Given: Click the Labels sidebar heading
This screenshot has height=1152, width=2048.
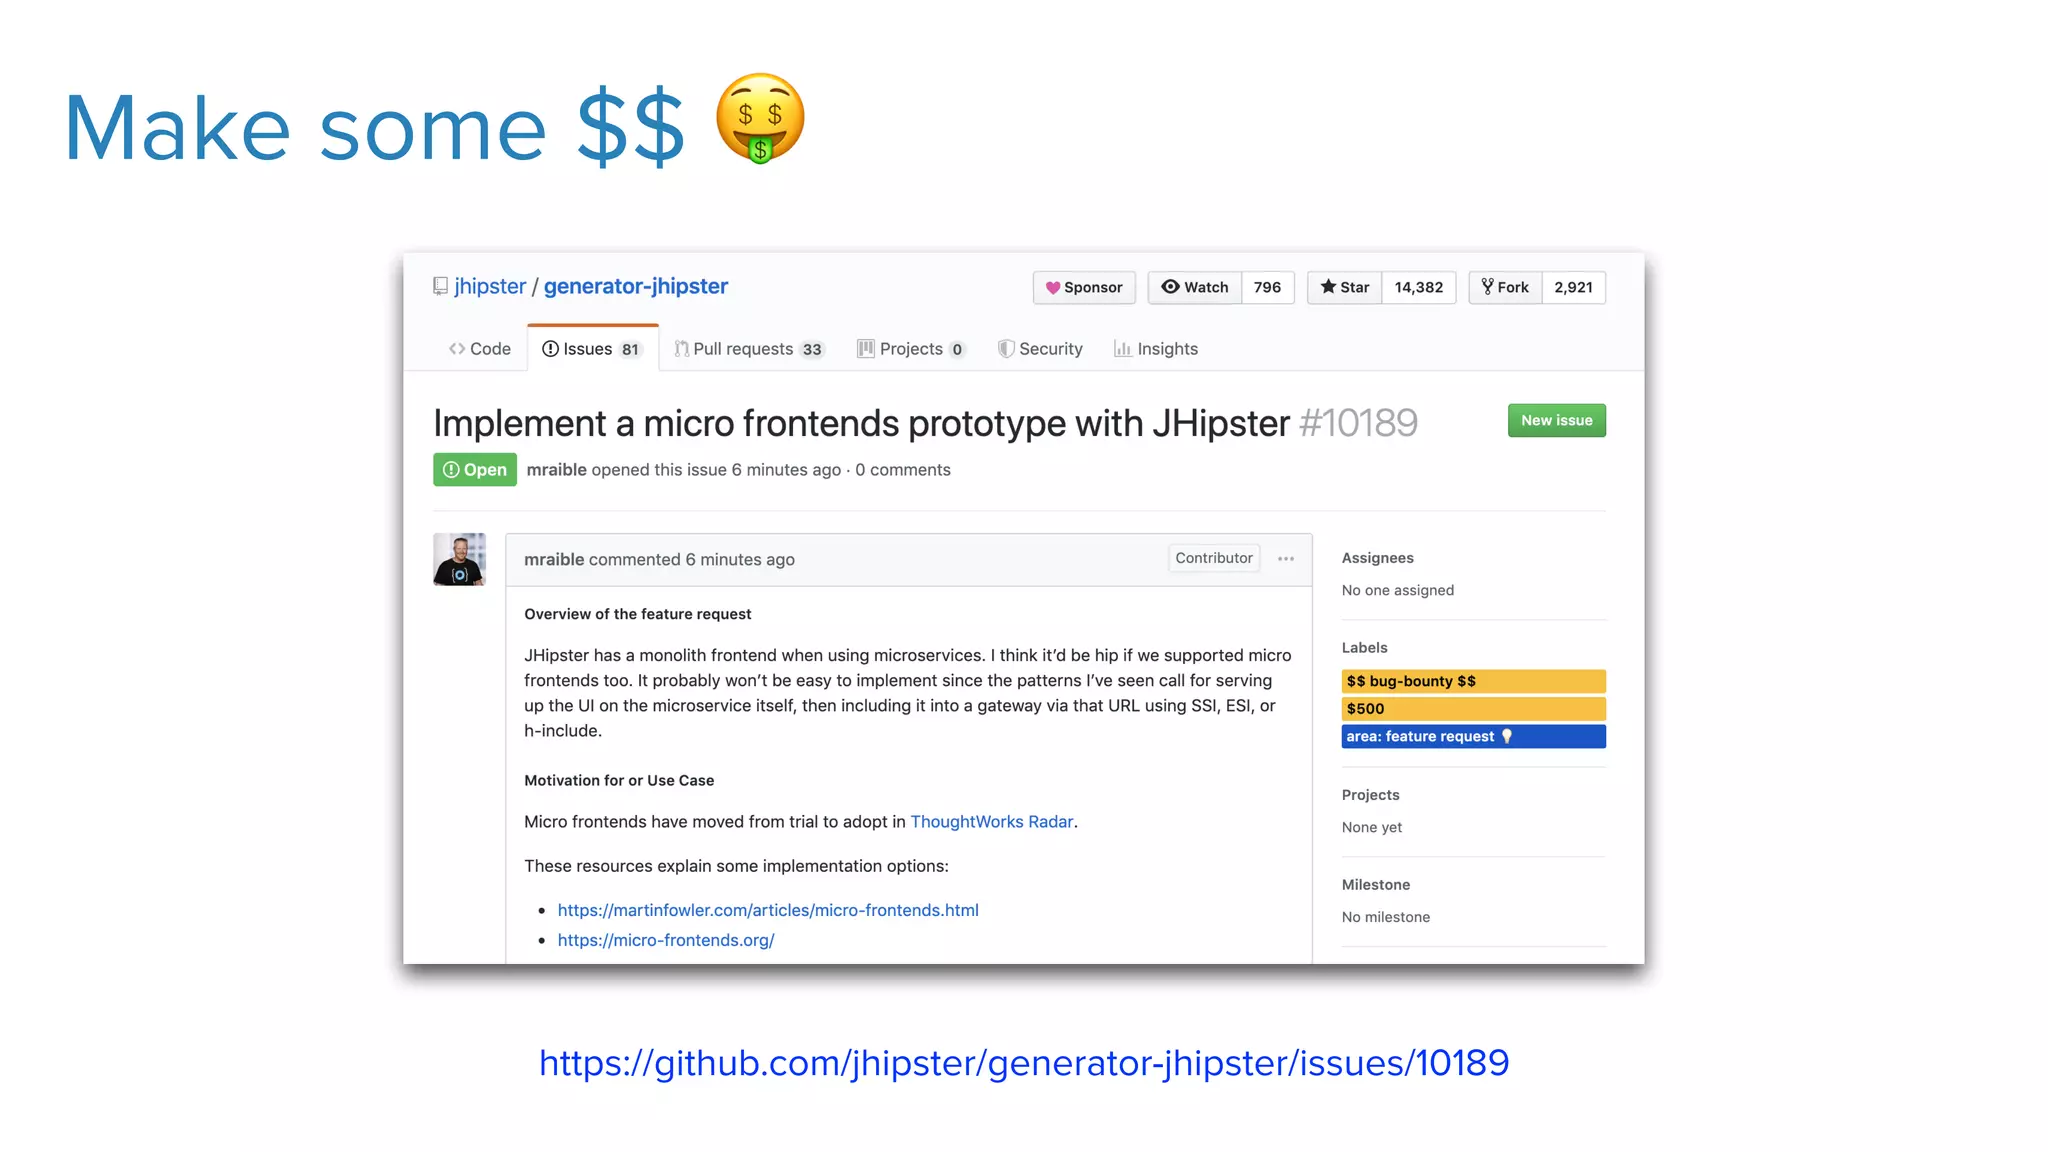Looking at the screenshot, I should point(1365,648).
